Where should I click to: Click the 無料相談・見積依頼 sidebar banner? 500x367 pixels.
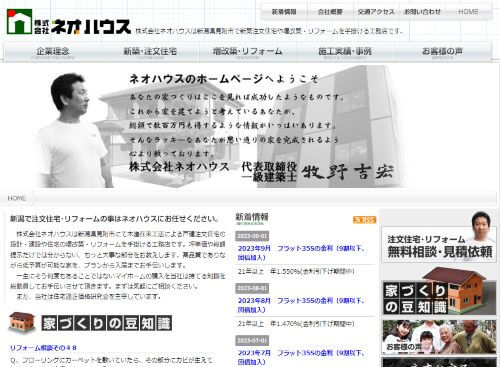tap(439, 236)
